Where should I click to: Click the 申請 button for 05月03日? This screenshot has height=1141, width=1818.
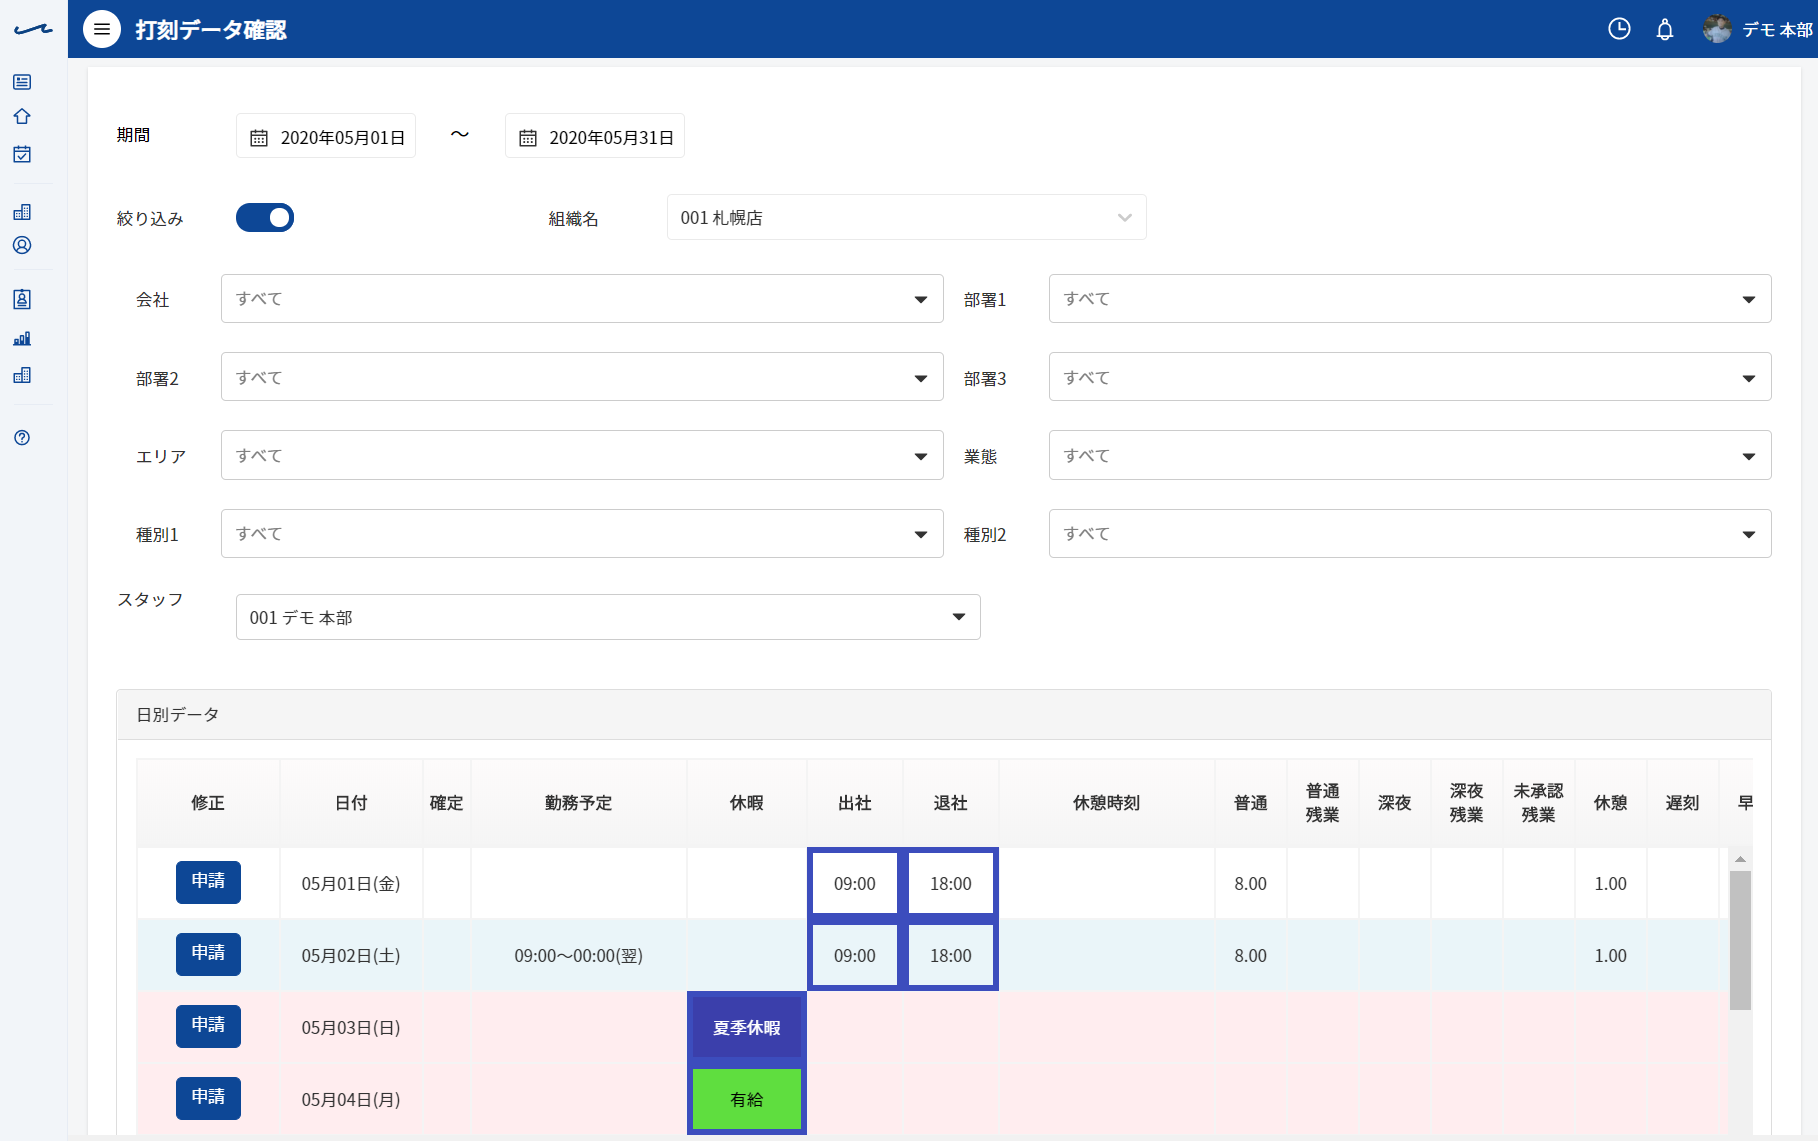(x=208, y=1026)
